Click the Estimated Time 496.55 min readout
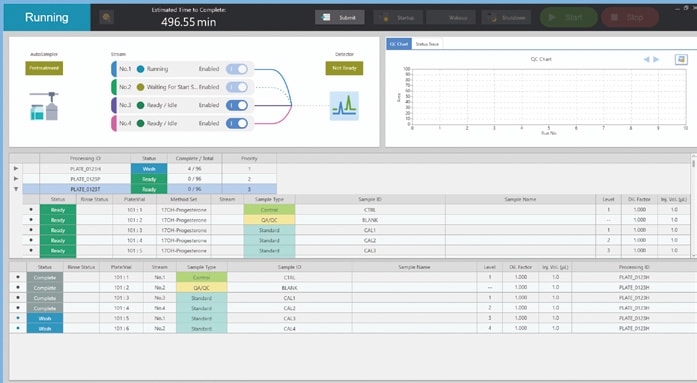Screen dimensions: 697x383 coord(188,22)
